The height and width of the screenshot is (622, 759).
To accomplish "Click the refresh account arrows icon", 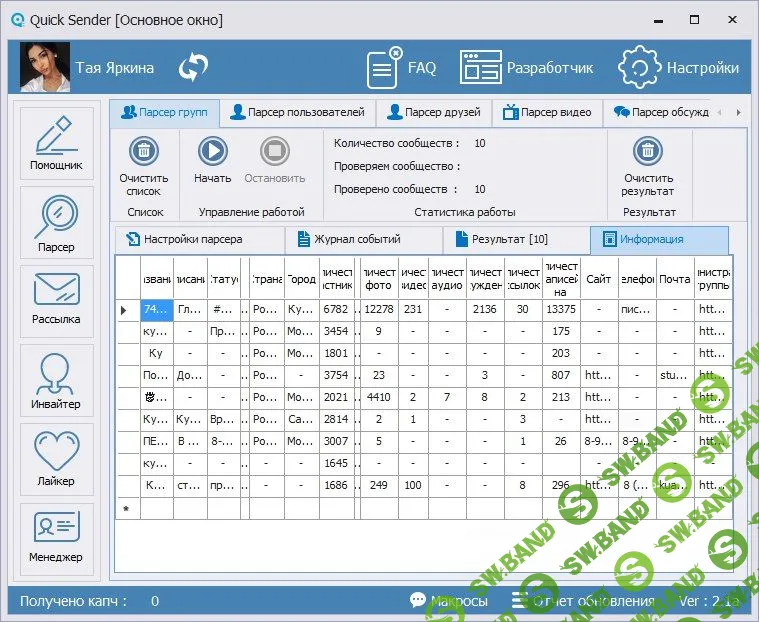I will tap(193, 67).
